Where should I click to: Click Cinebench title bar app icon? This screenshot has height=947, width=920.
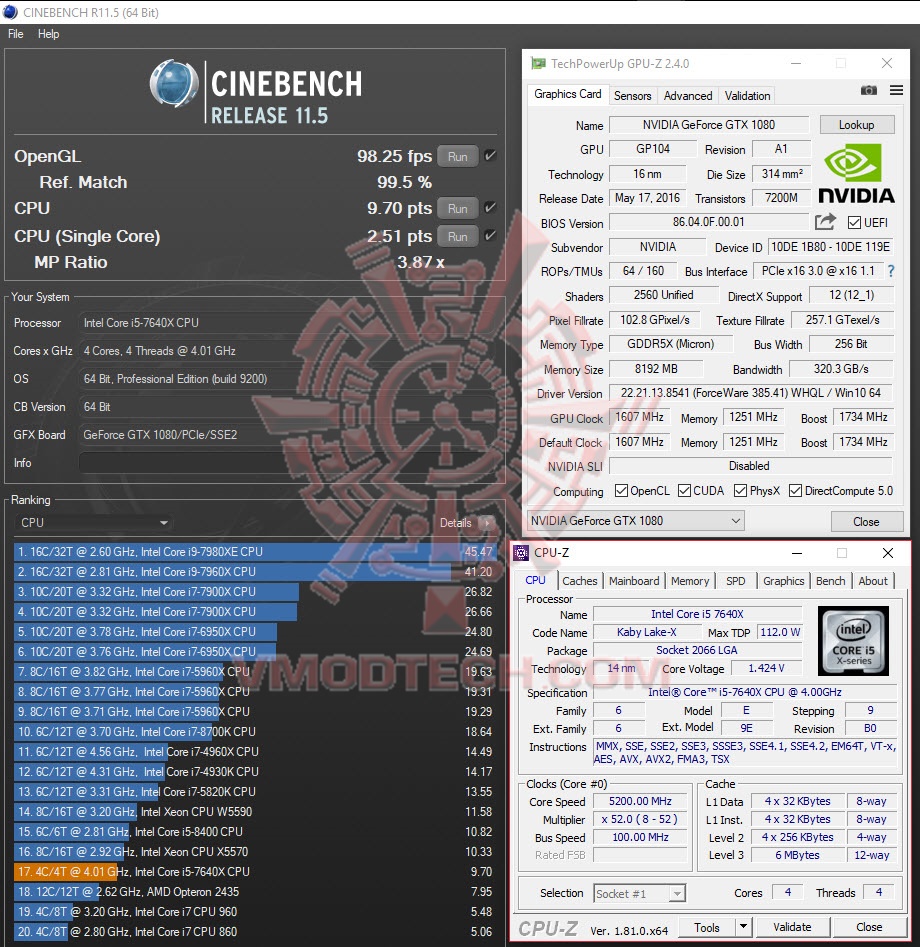click(x=10, y=12)
